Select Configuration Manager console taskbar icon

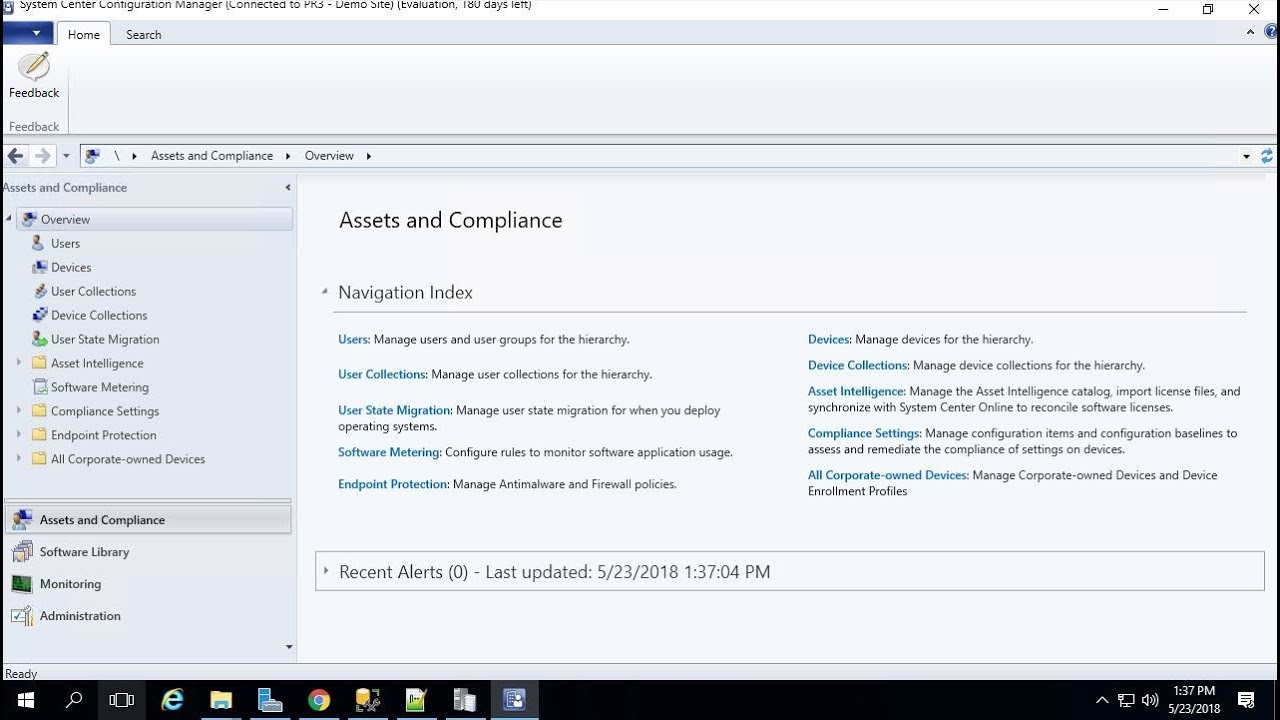coord(514,700)
